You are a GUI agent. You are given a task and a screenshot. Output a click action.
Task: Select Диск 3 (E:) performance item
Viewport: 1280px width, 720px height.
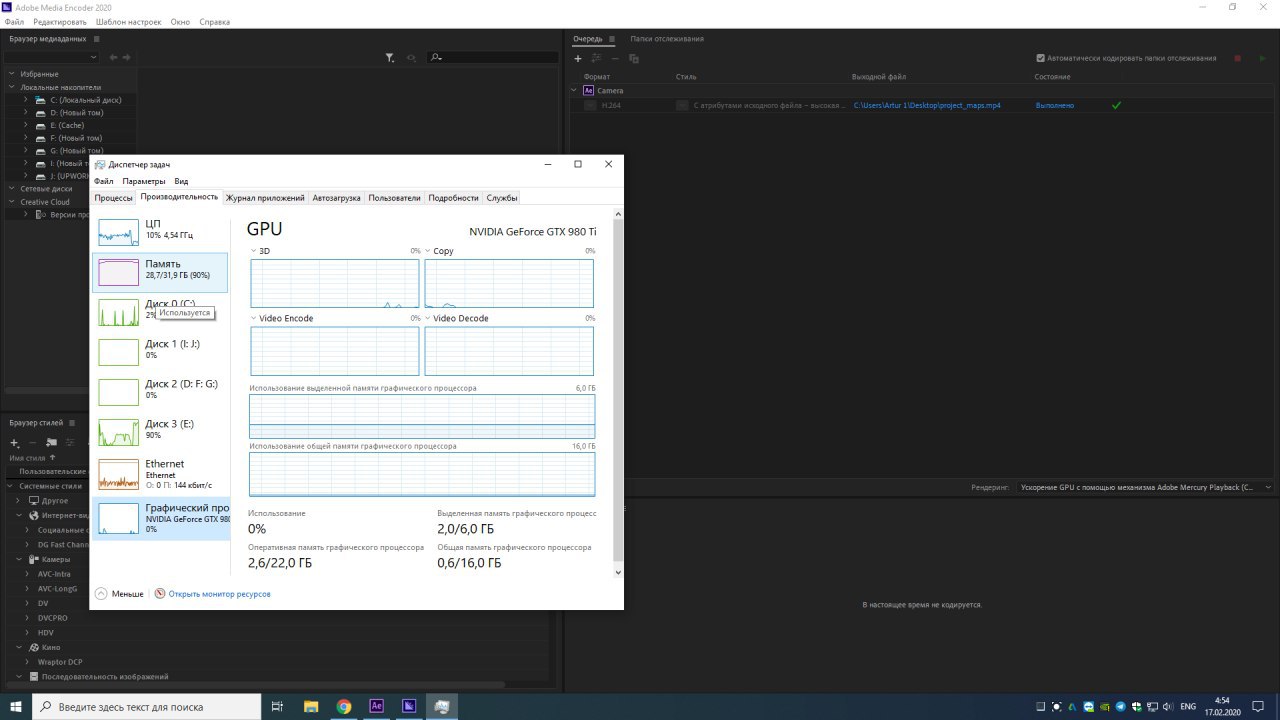(x=160, y=432)
